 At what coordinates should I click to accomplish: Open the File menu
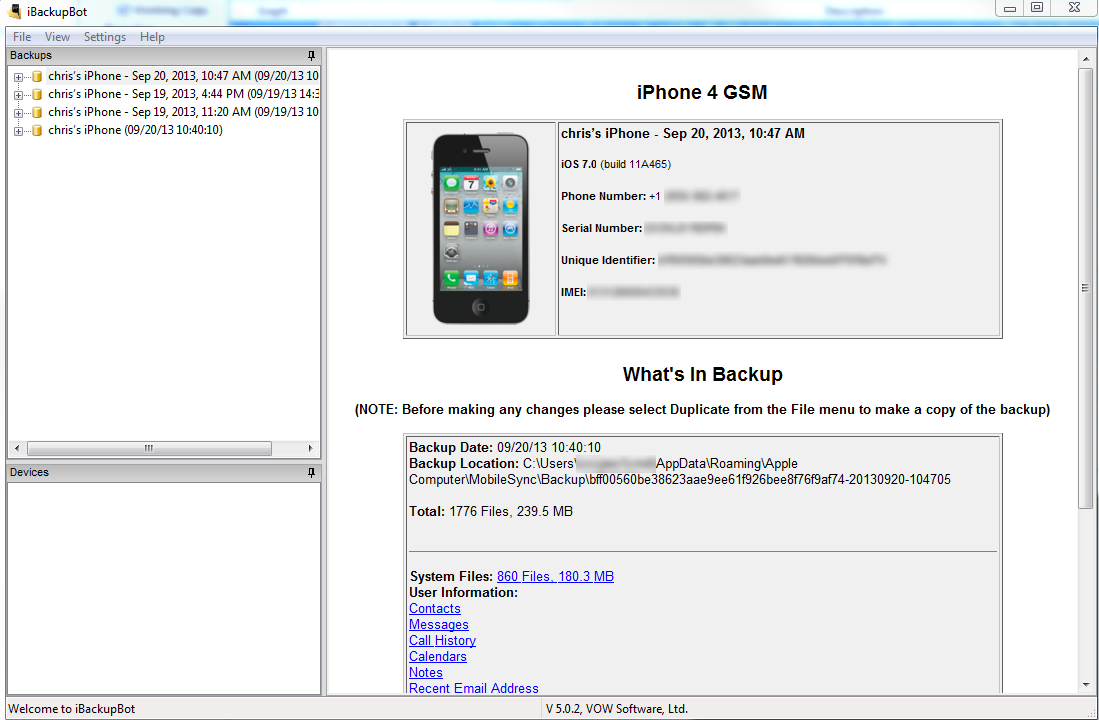click(x=22, y=37)
